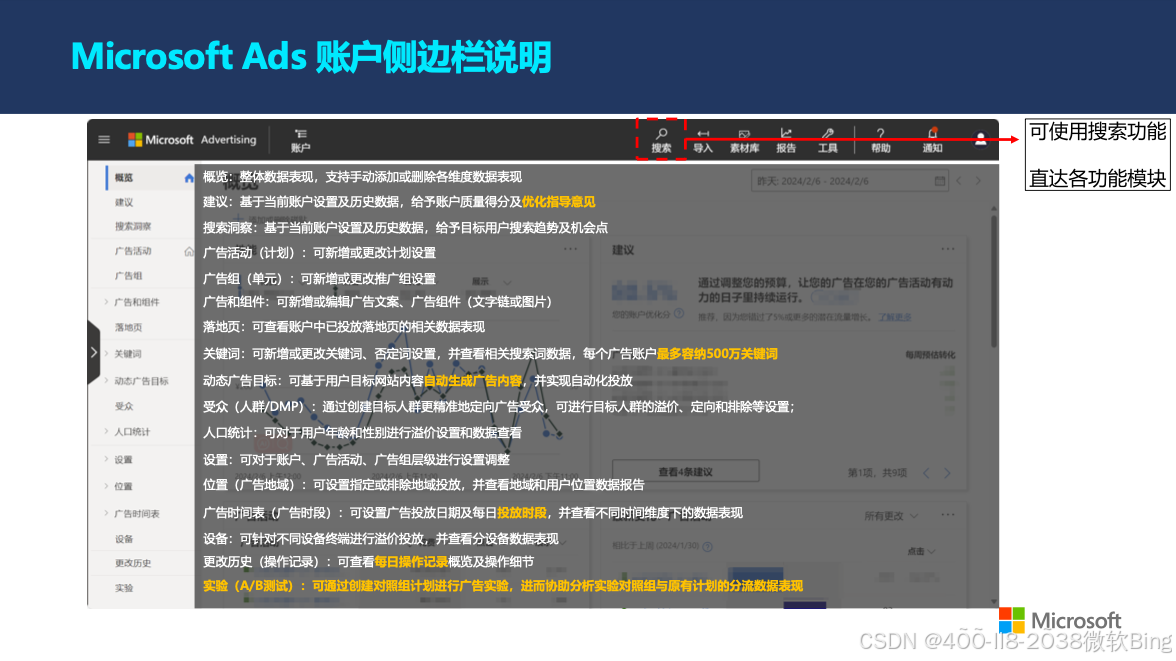Screen dimensions: 1176x661
Task: Expand 广告和组件 in sidebar
Action: point(106,302)
